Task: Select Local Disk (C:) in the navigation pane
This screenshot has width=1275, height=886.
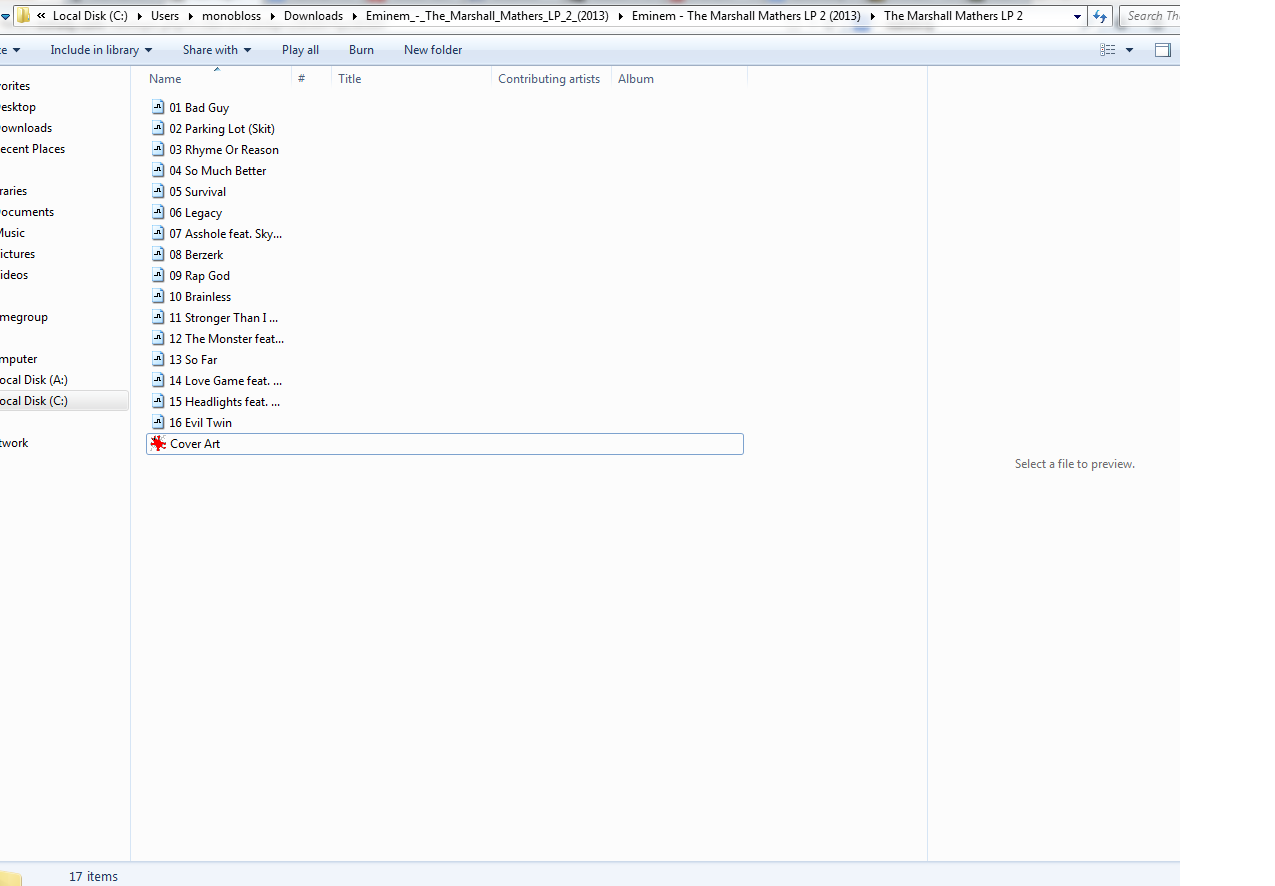Action: pos(34,401)
